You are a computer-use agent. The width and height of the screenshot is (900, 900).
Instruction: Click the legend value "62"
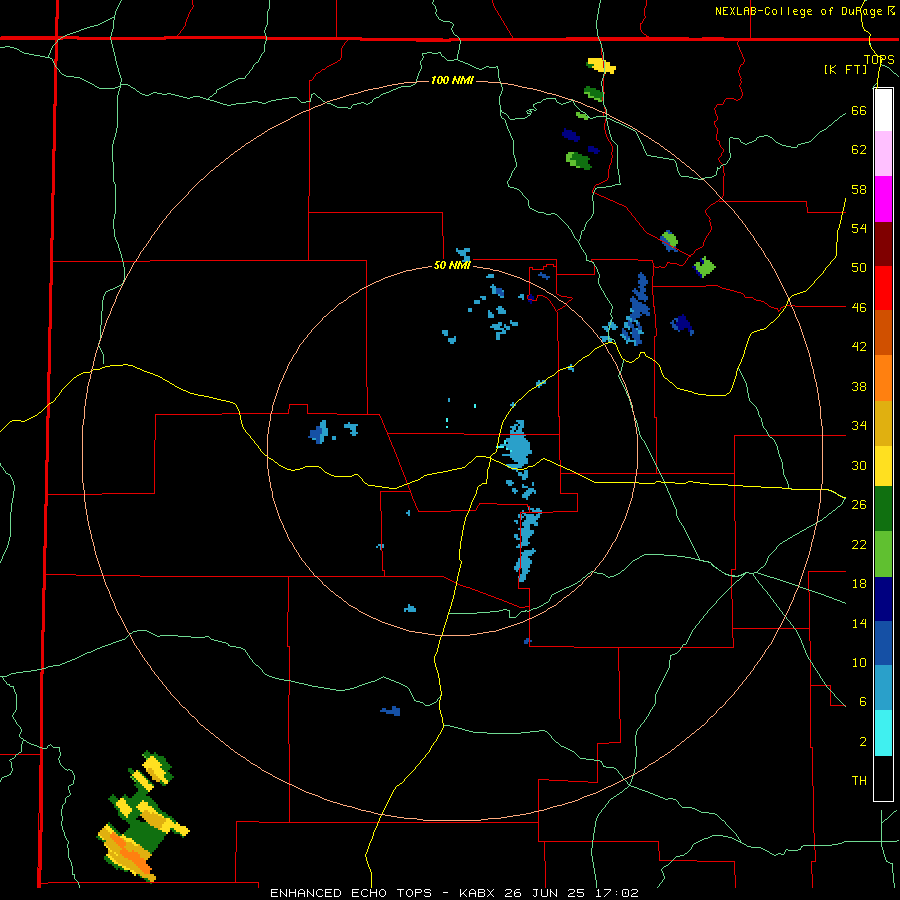(859, 150)
